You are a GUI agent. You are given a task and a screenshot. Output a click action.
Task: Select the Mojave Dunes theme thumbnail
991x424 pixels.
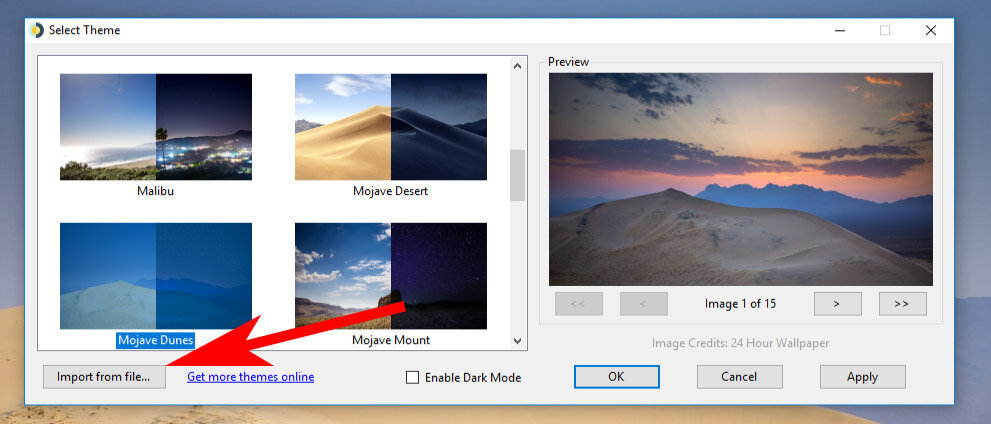(x=156, y=276)
